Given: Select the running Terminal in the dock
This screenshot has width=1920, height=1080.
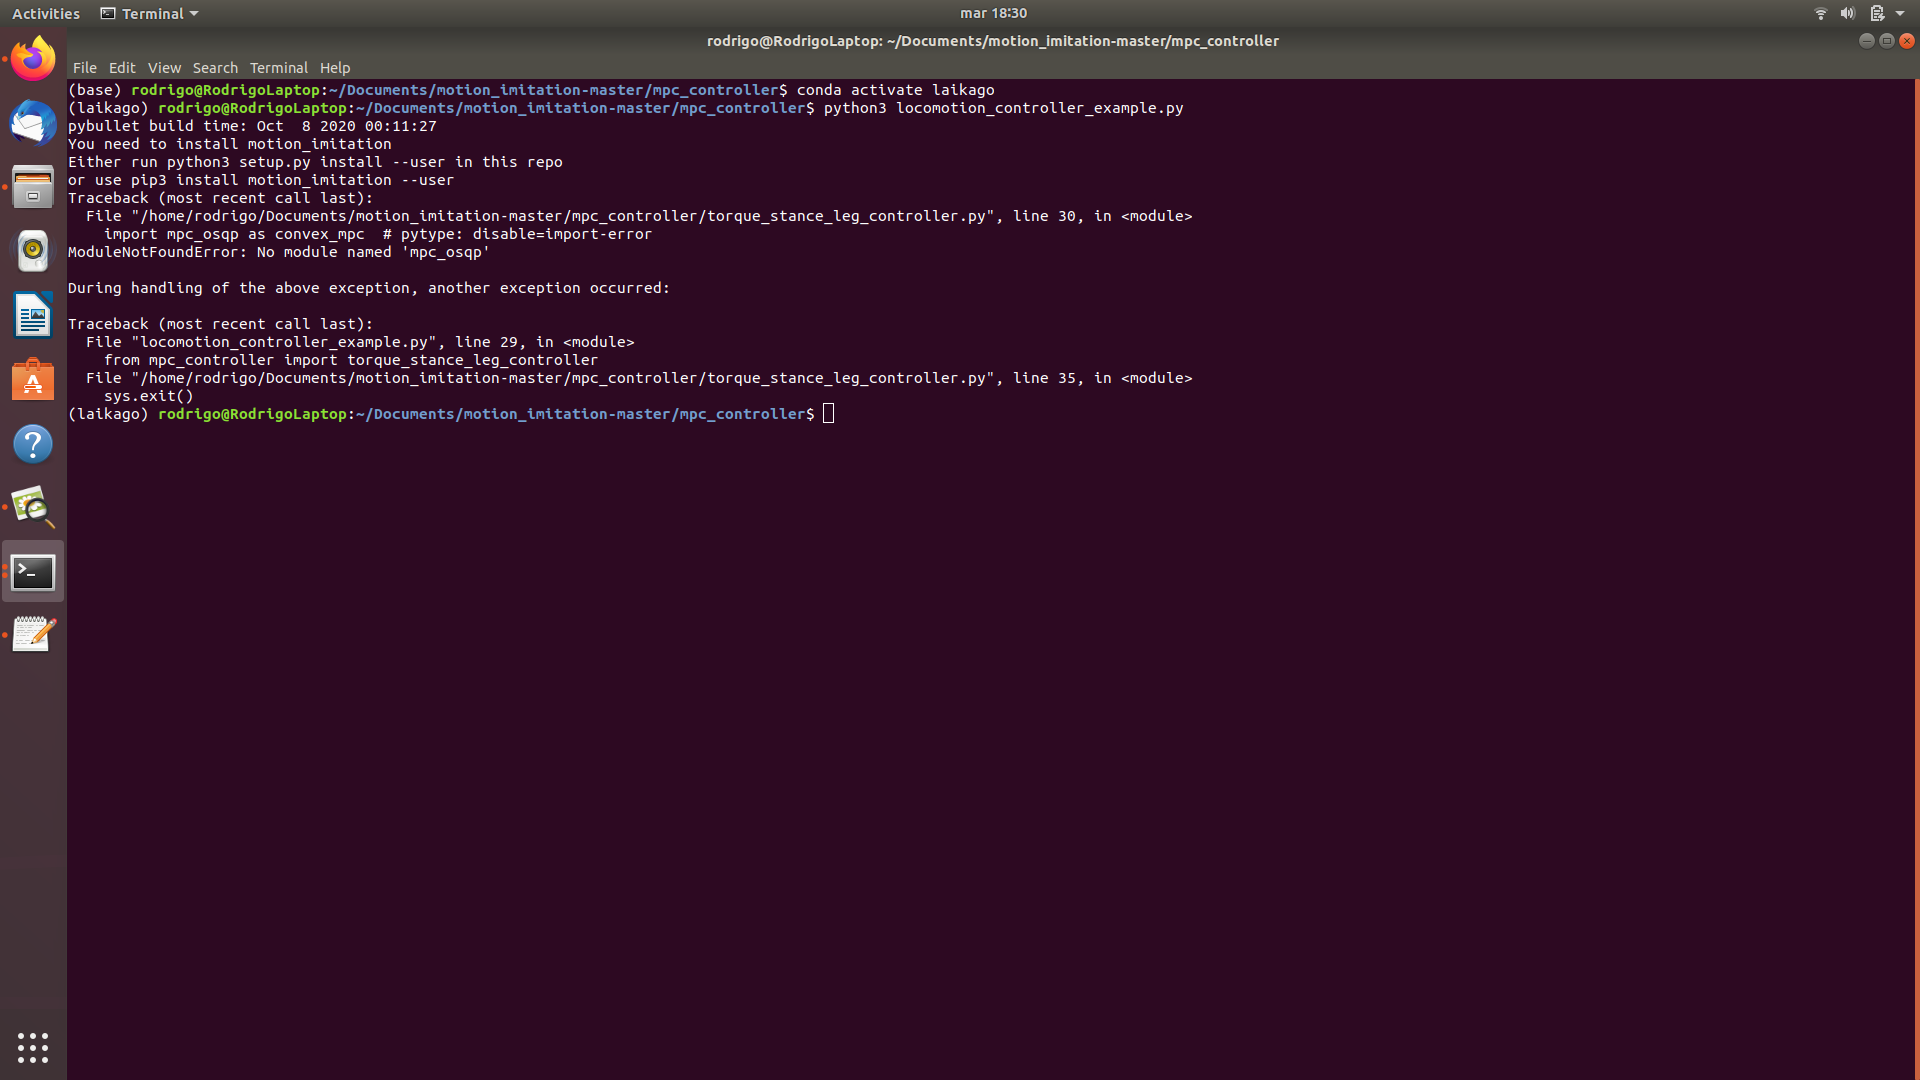Looking at the screenshot, I should 33,571.
